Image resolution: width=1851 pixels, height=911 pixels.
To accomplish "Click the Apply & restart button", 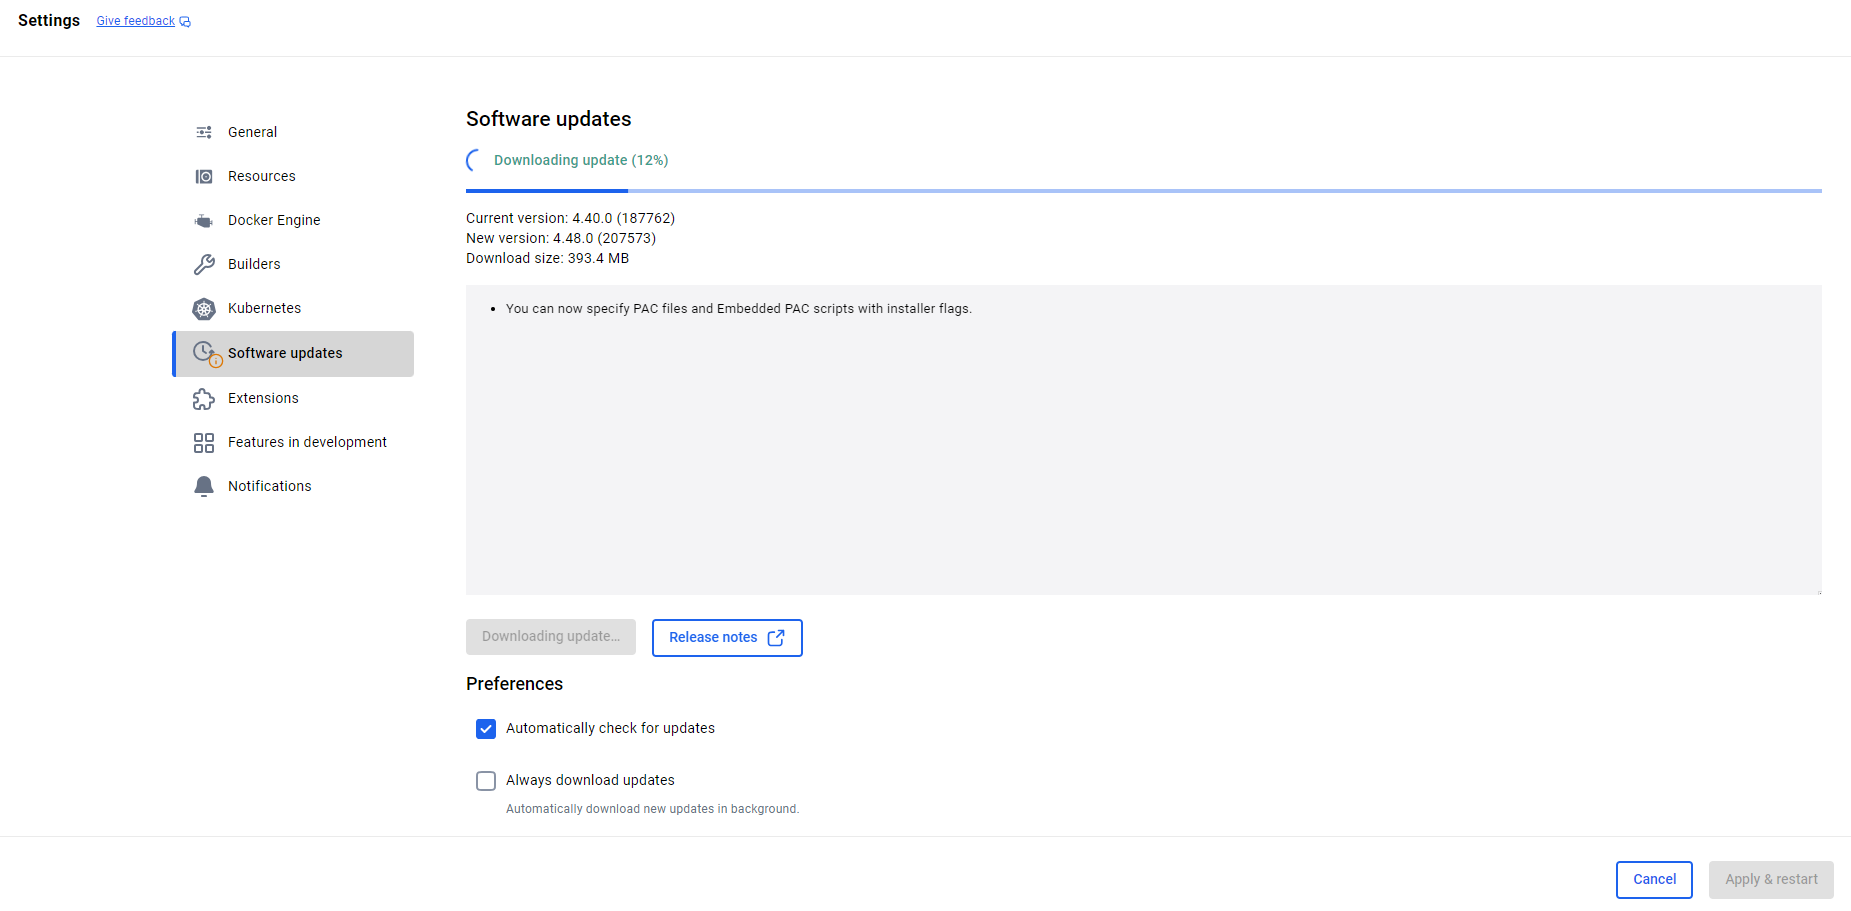I will pyautogui.click(x=1770, y=880).
